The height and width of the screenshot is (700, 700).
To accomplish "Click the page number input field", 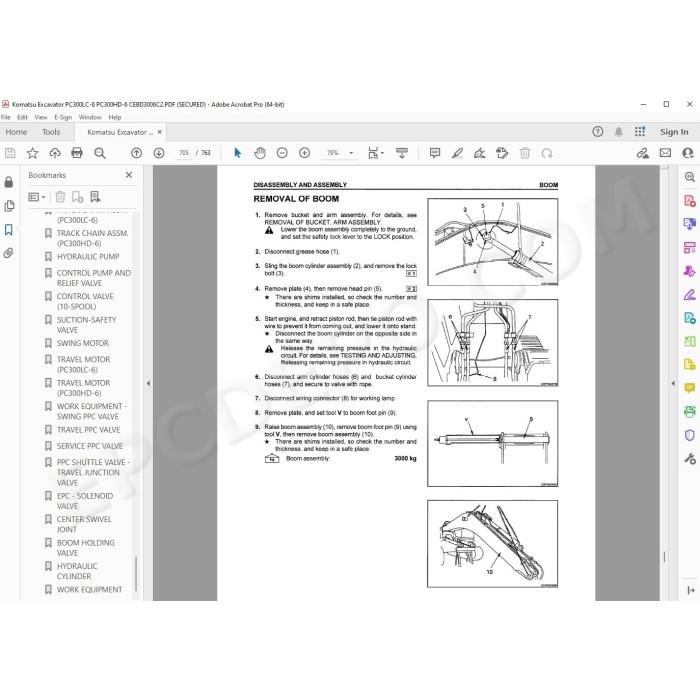I will [184, 153].
